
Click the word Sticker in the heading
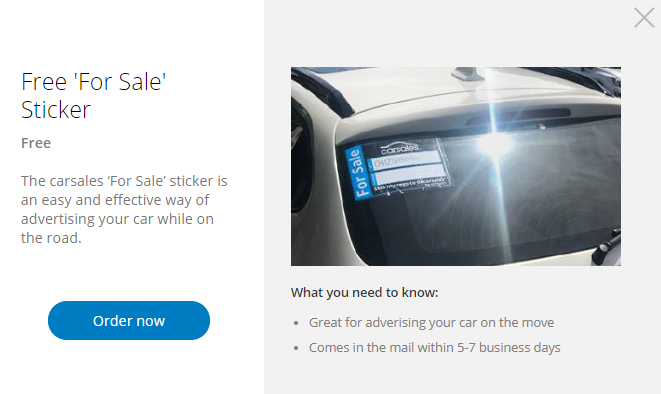[x=56, y=110]
